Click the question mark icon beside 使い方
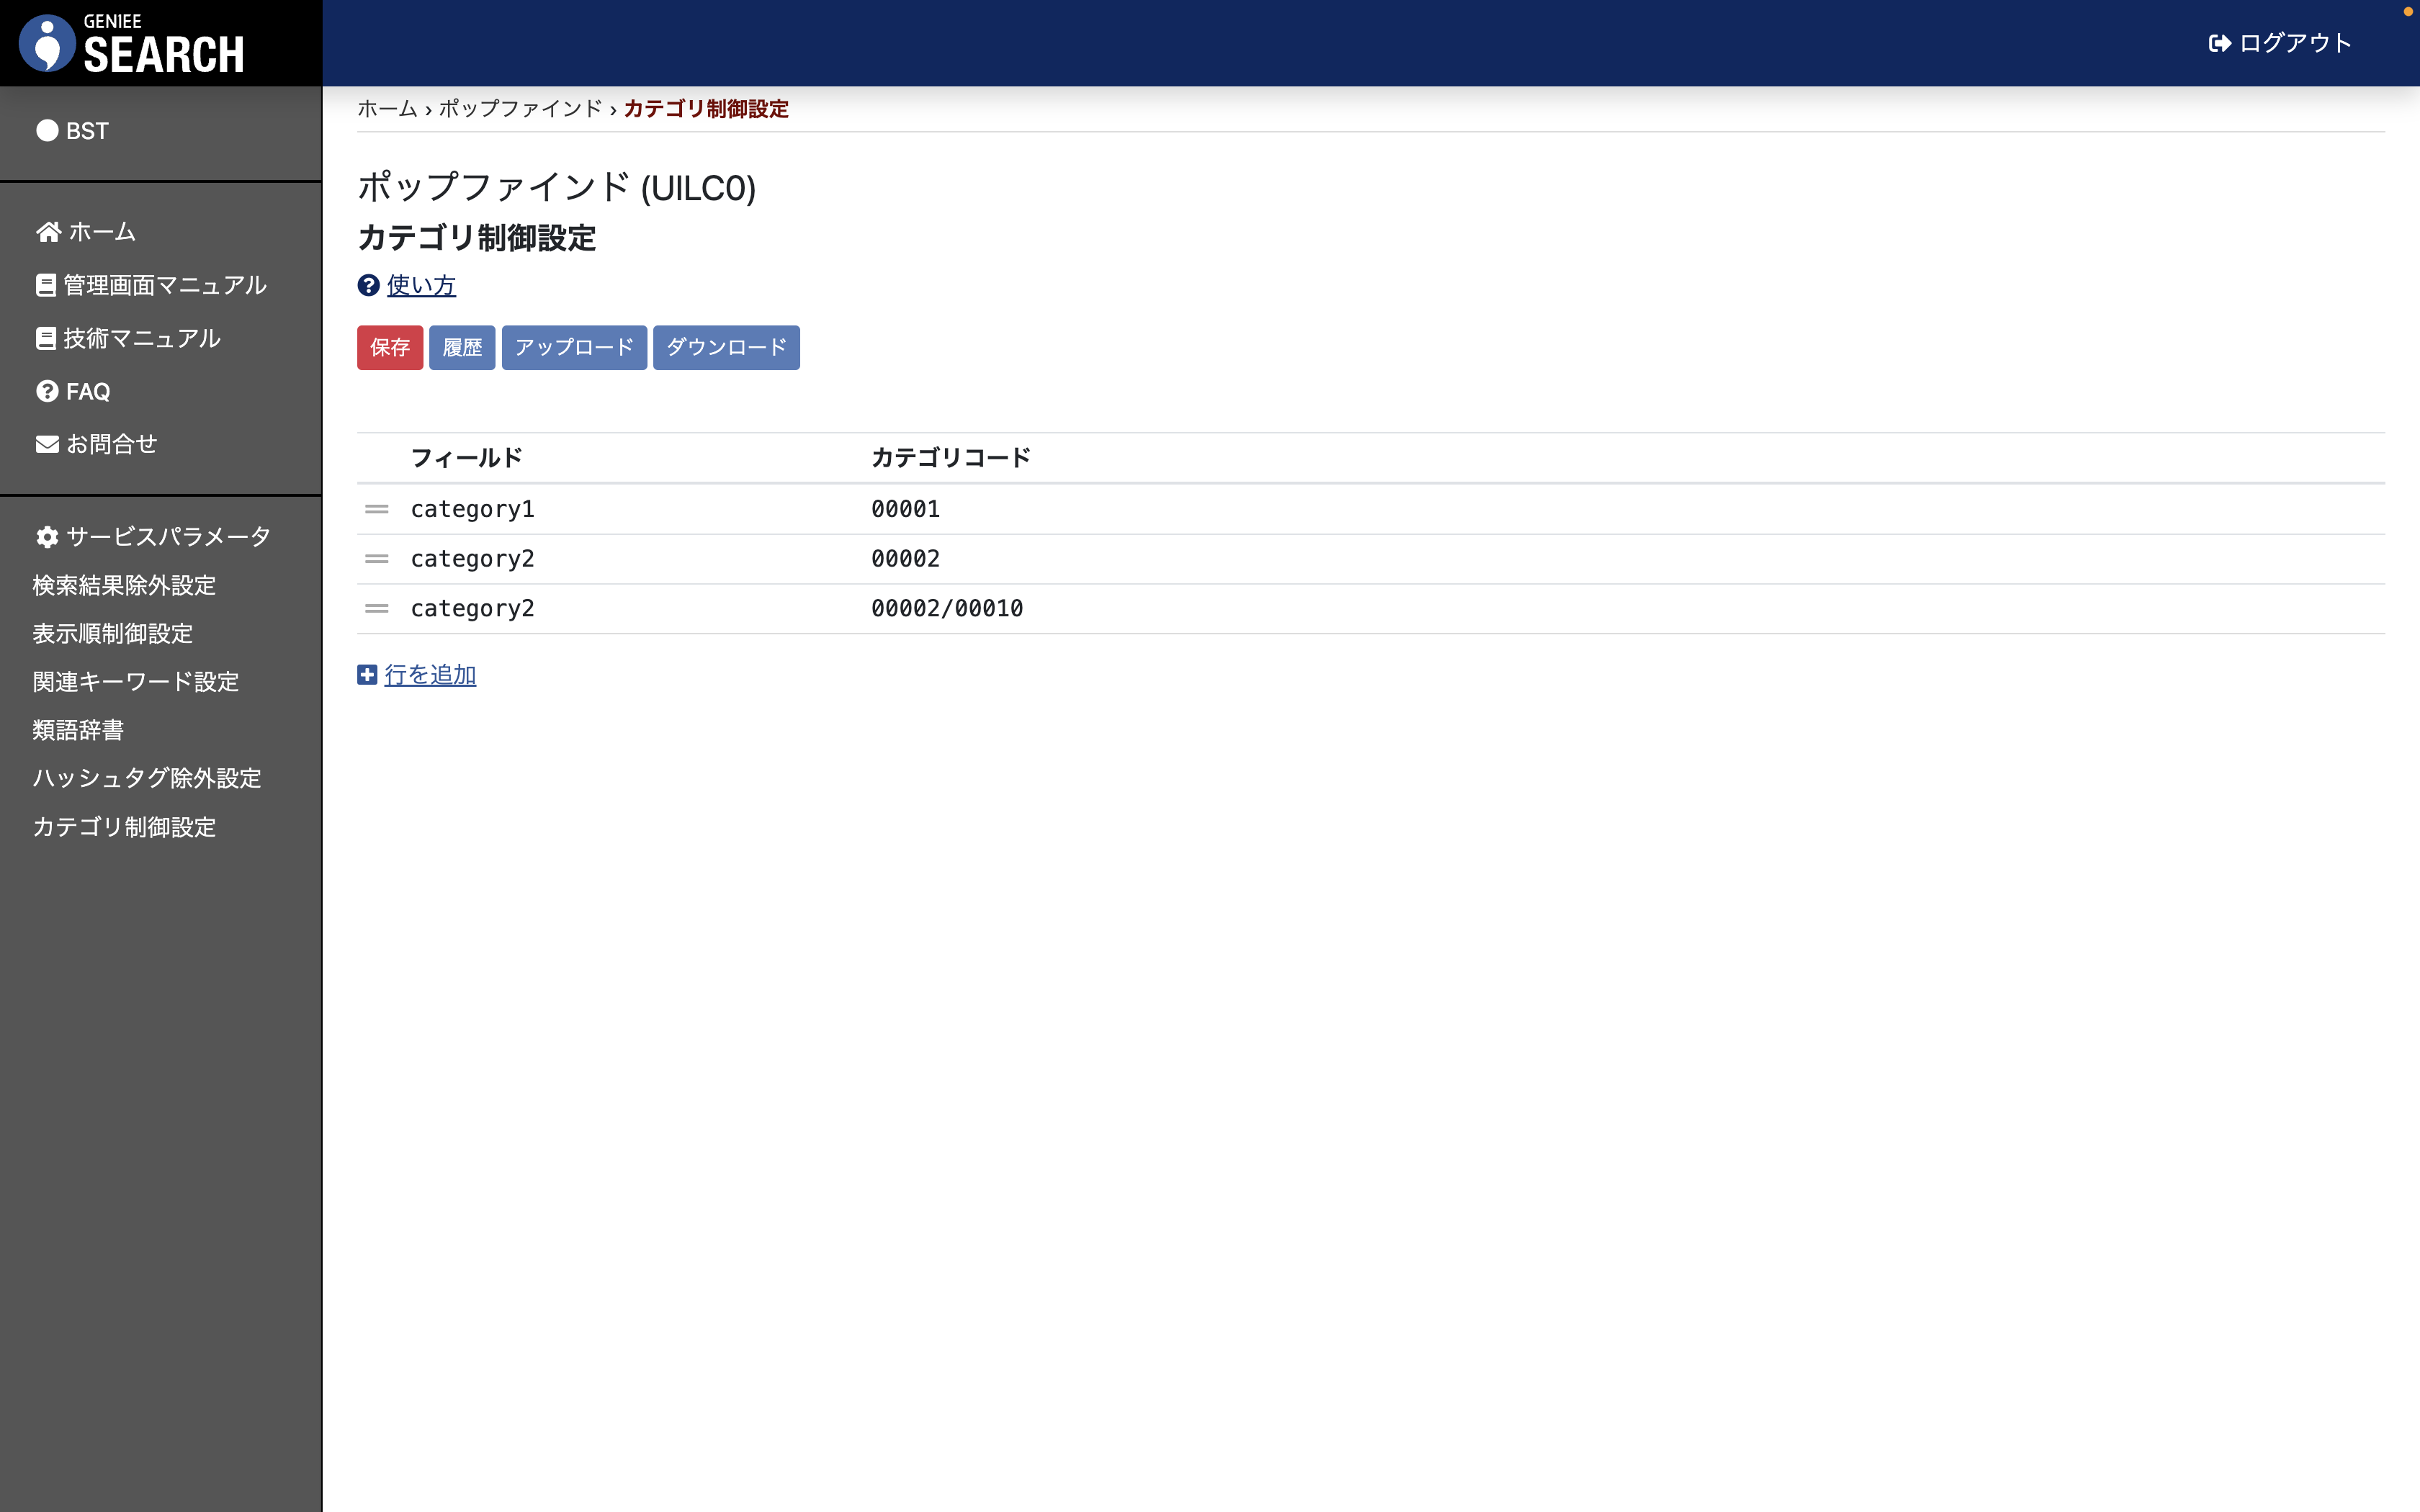This screenshot has height=1512, width=2420. point(368,285)
